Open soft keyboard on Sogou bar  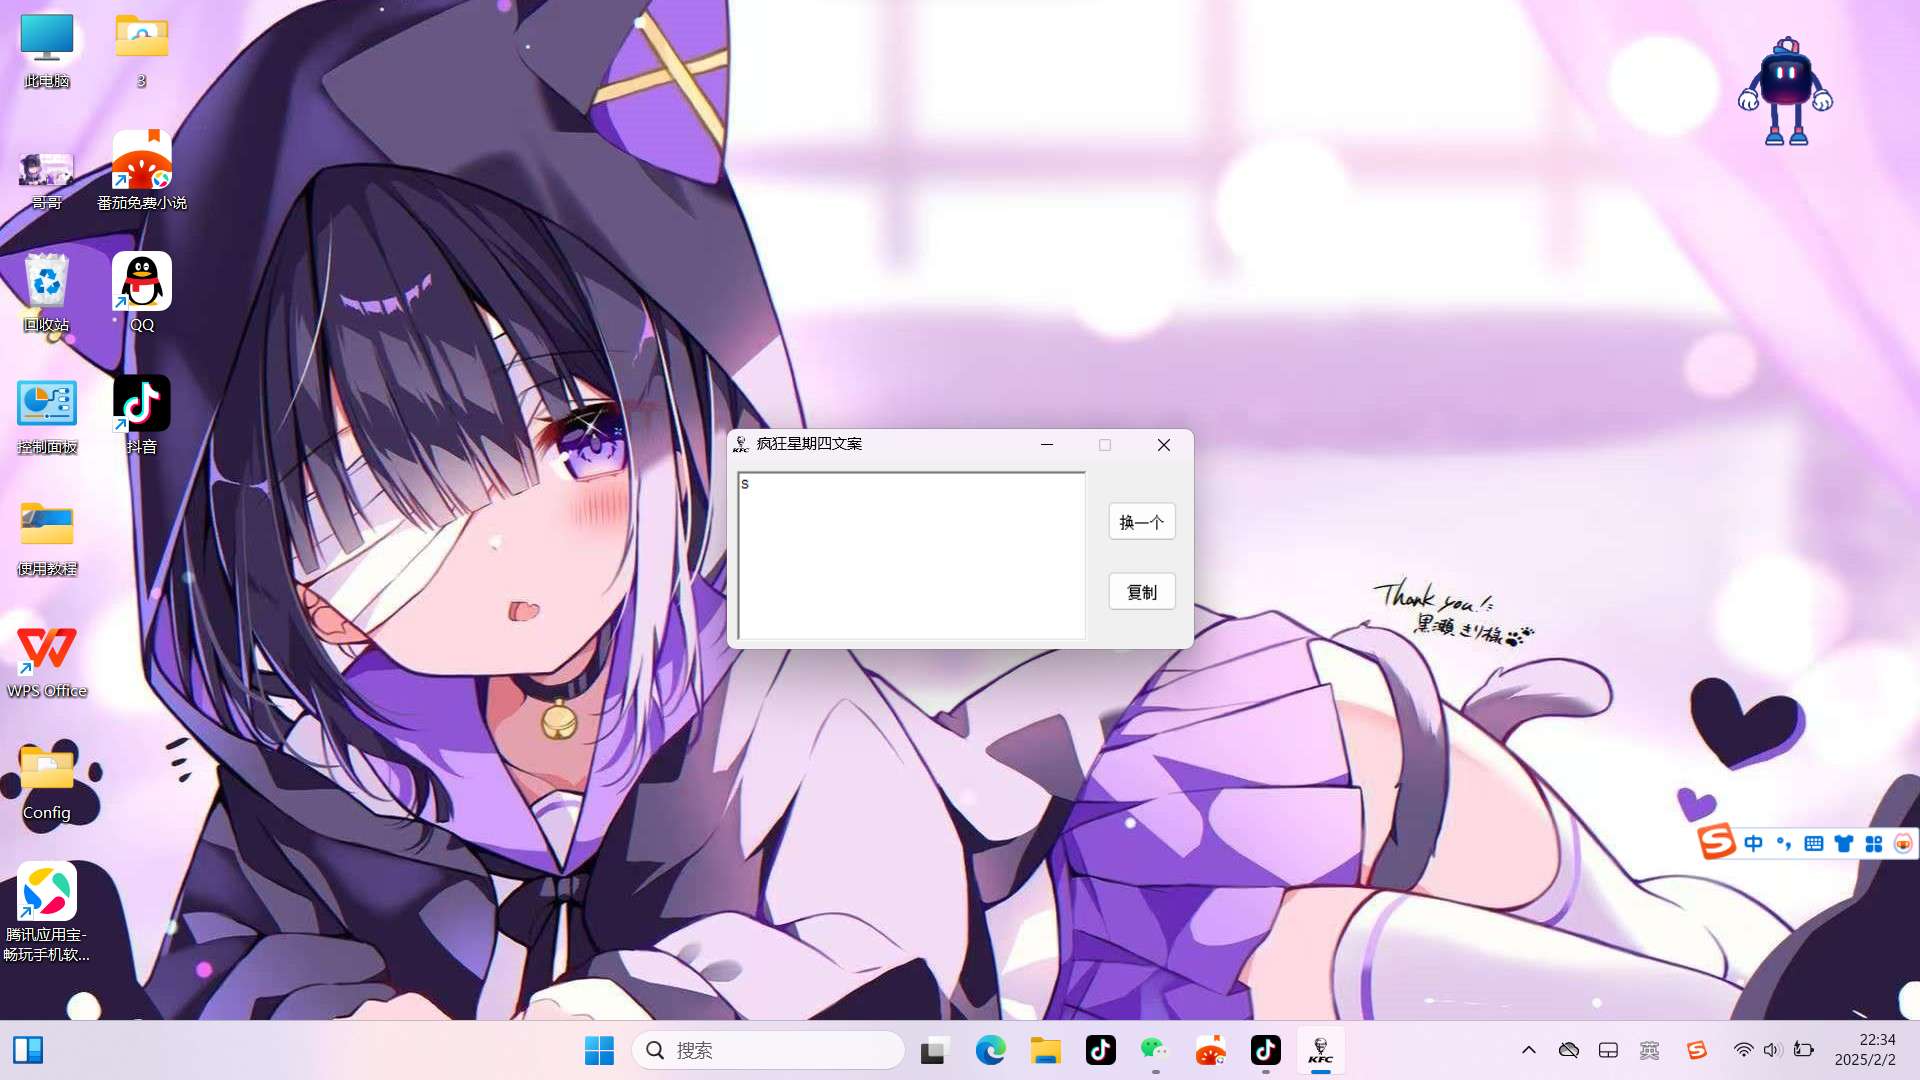(x=1814, y=844)
